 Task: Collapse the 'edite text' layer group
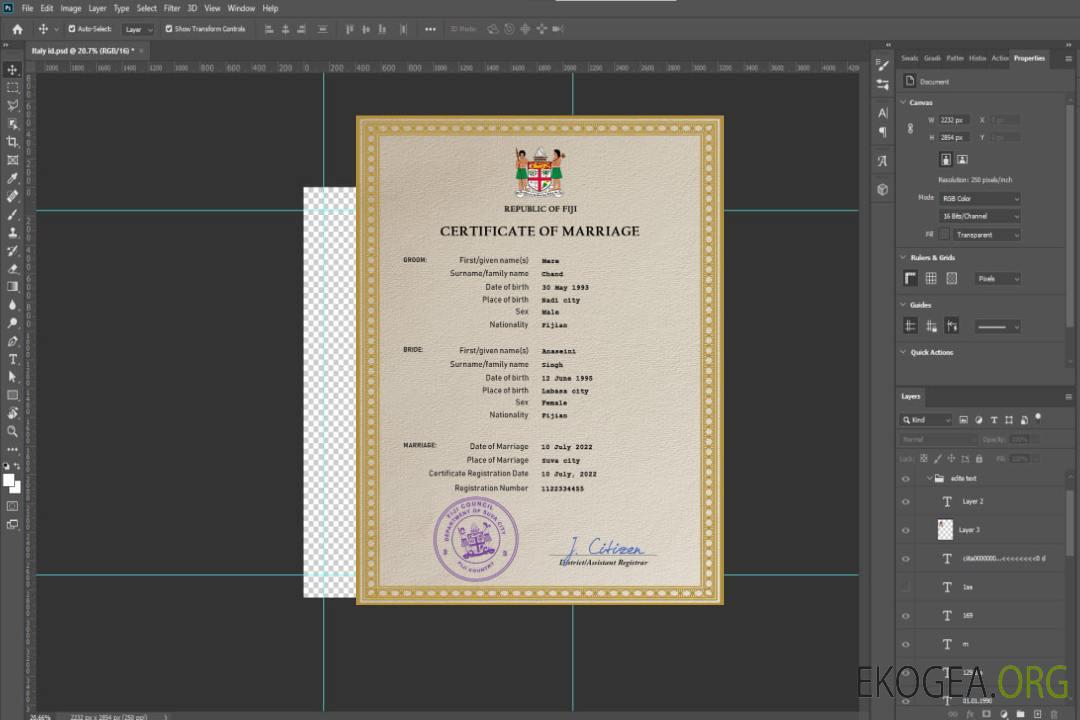click(929, 478)
